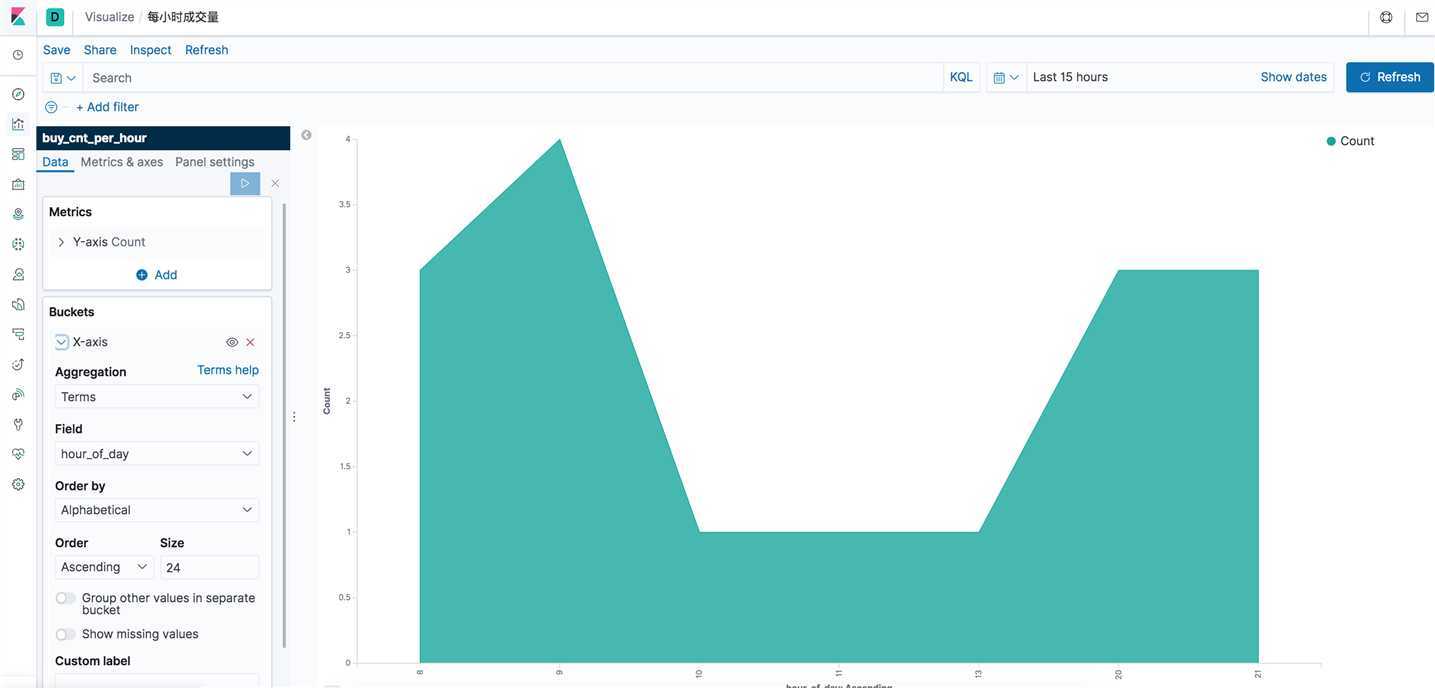1435x688 pixels.
Task: Click the Kibana logo home icon
Action: click(x=18, y=17)
